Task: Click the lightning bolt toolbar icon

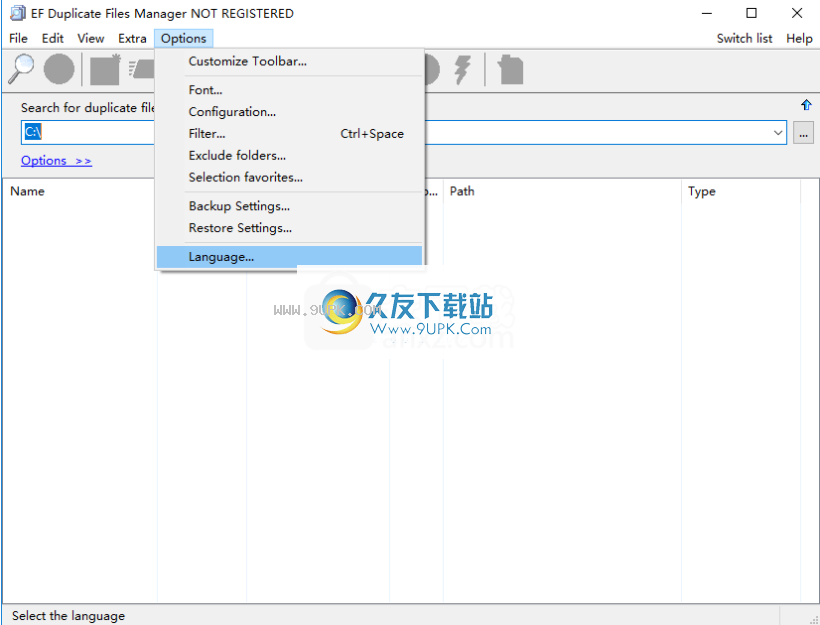Action: click(x=462, y=69)
